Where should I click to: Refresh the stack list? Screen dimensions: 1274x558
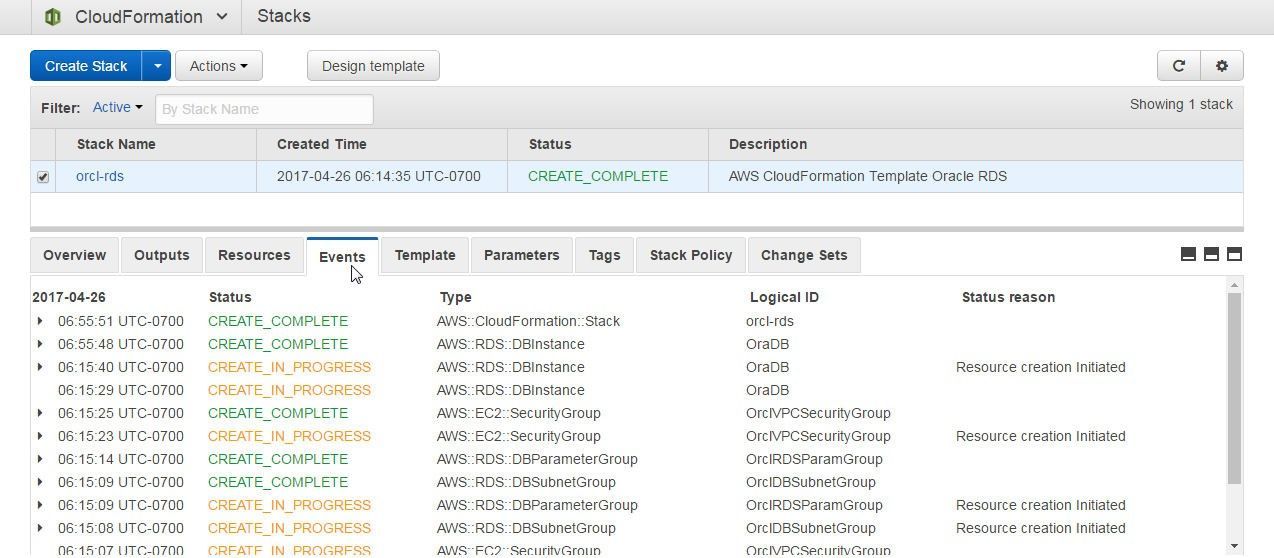pyautogui.click(x=1178, y=66)
